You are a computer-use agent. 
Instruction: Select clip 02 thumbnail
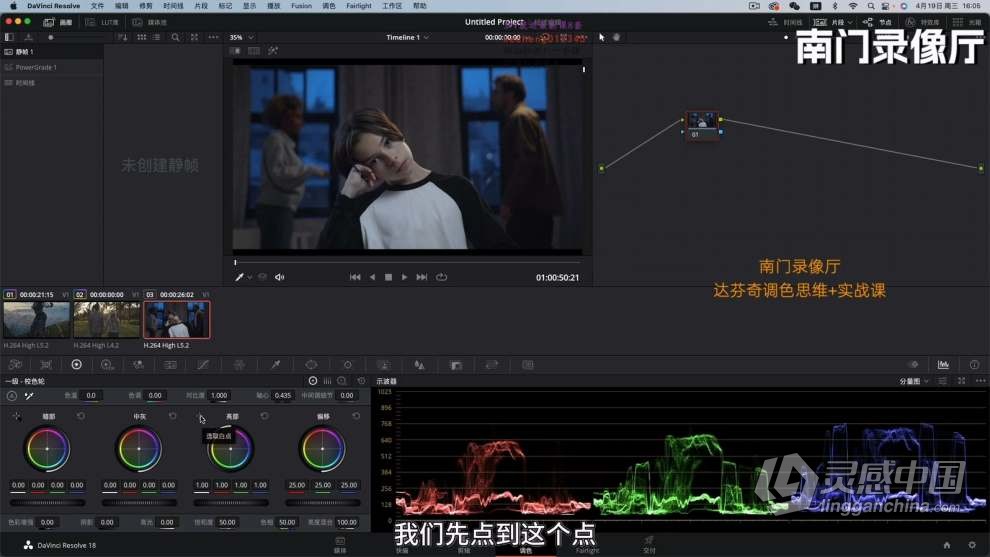[x=107, y=320]
